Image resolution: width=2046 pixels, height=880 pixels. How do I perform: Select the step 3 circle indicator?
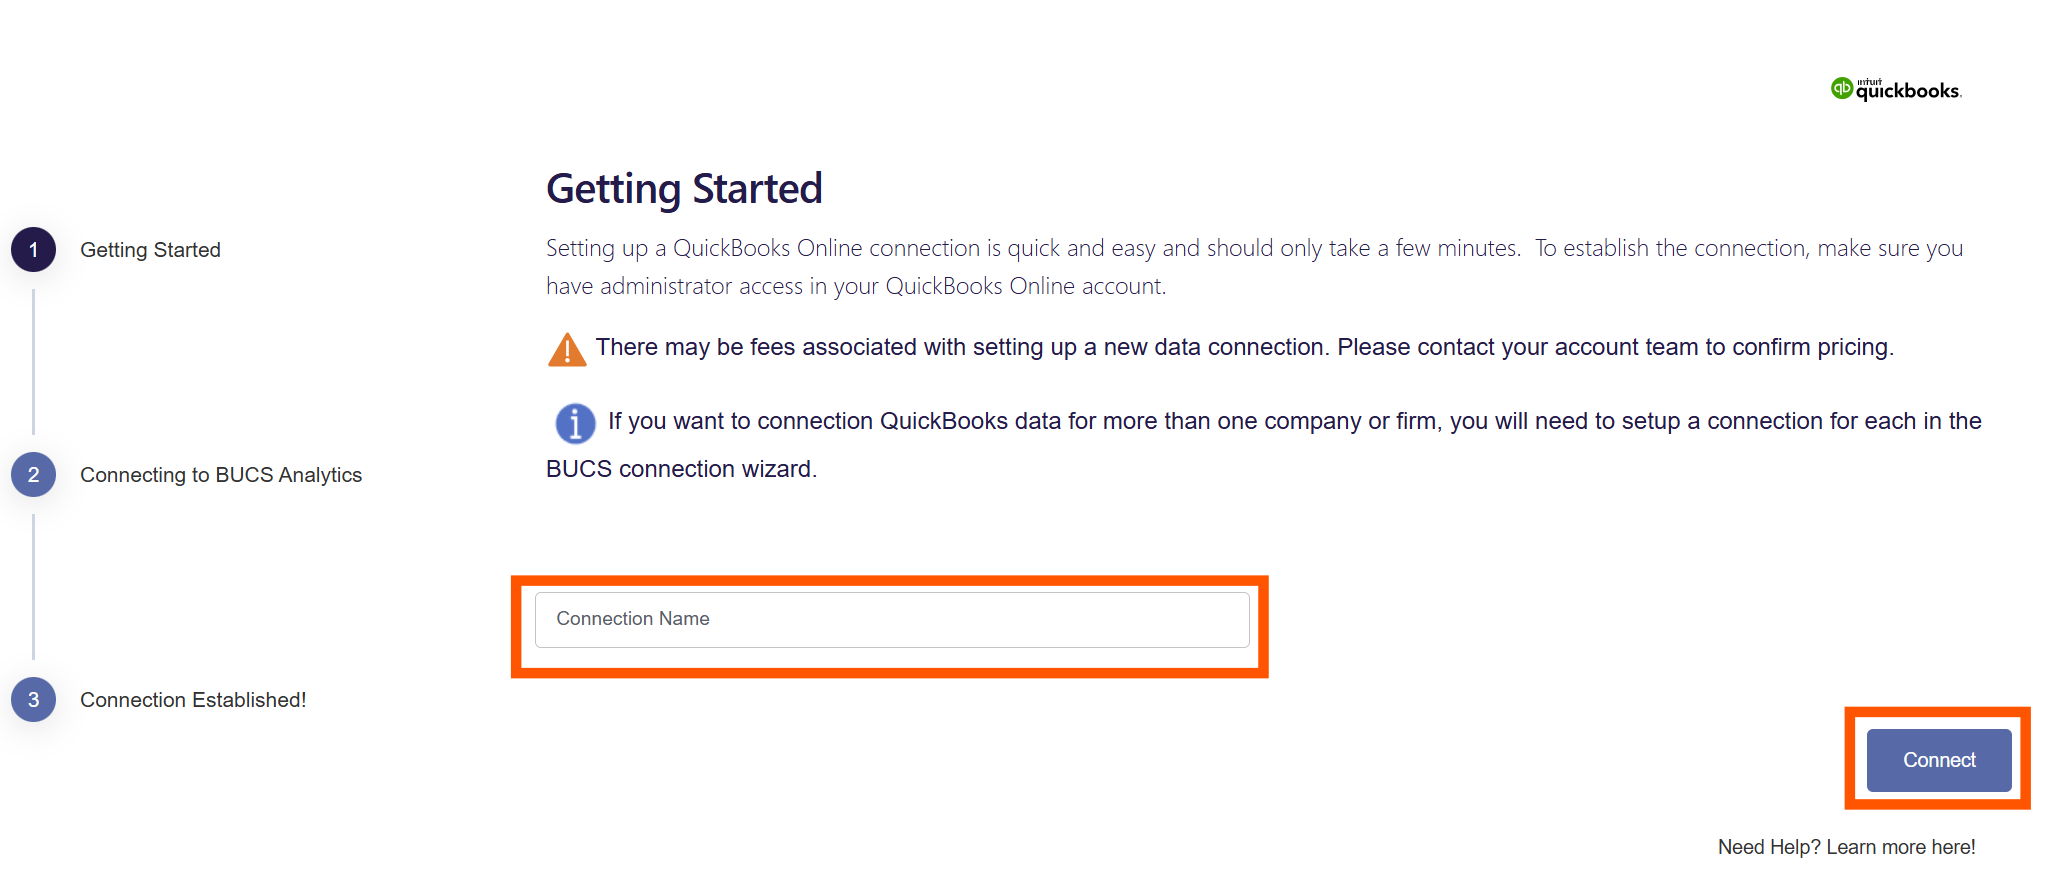[34, 700]
